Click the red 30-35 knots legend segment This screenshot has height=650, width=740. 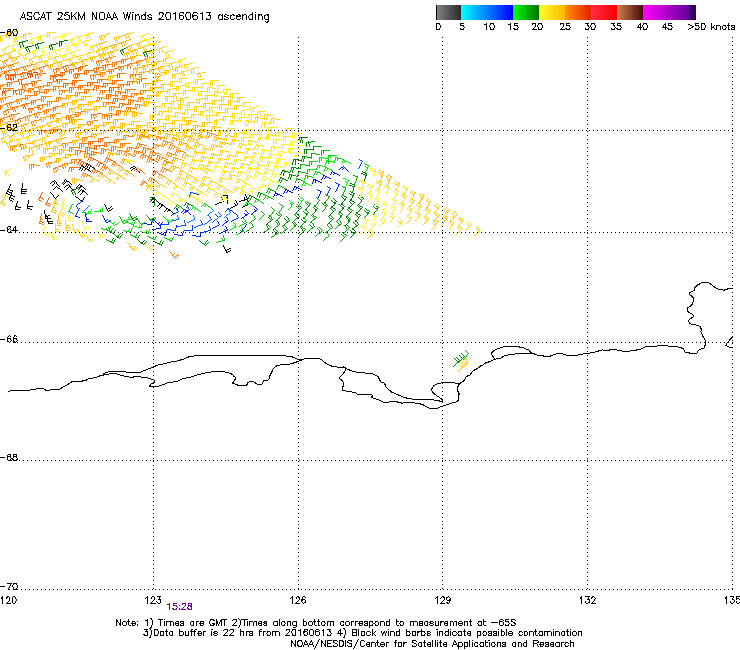coord(604,12)
